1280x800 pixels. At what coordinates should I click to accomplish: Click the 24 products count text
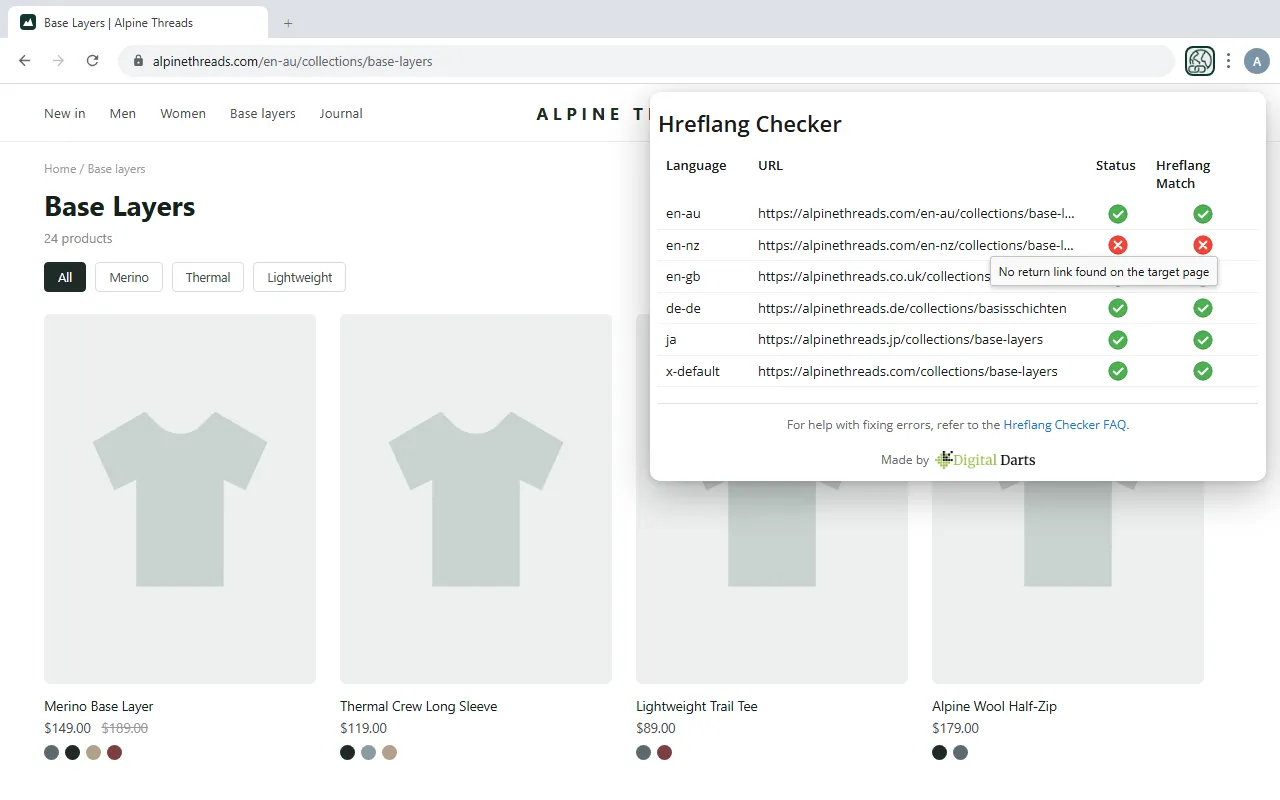78,238
